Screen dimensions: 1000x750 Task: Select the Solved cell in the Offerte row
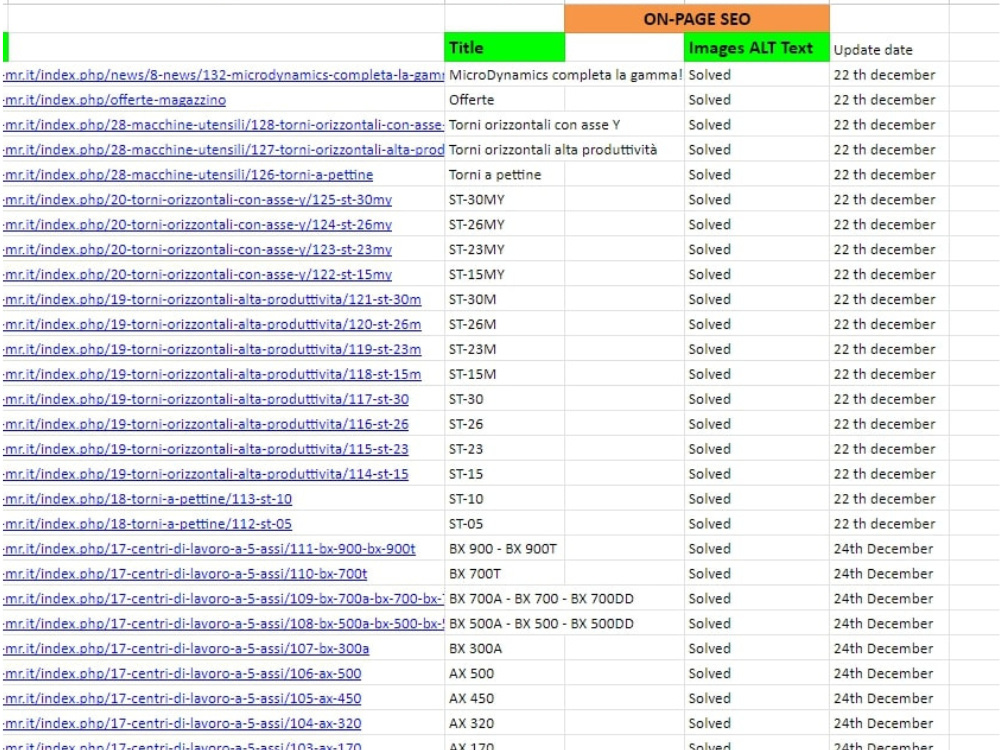click(x=757, y=100)
